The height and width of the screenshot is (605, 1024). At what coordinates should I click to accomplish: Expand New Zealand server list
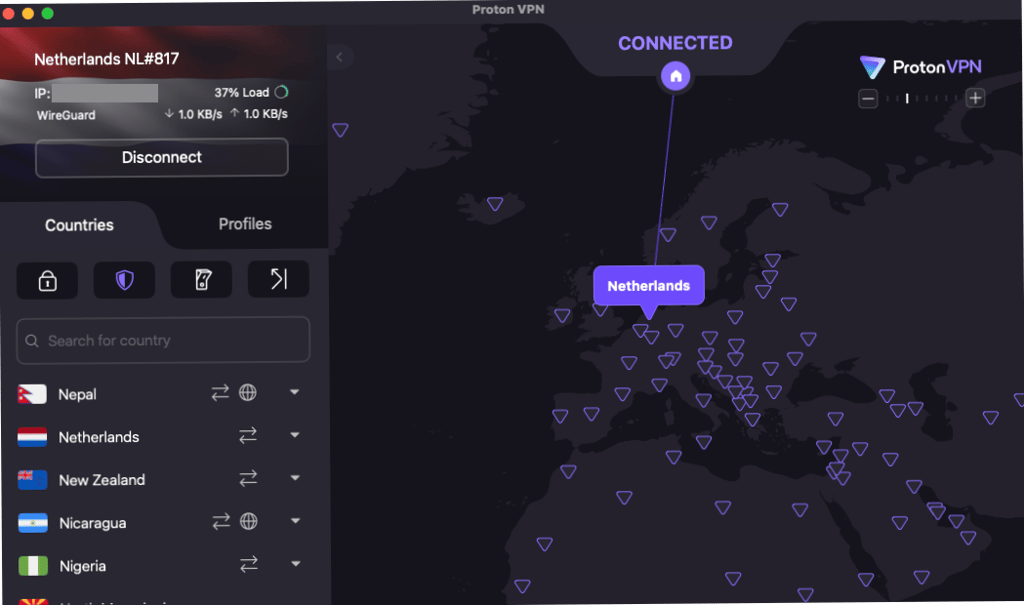pyautogui.click(x=295, y=478)
